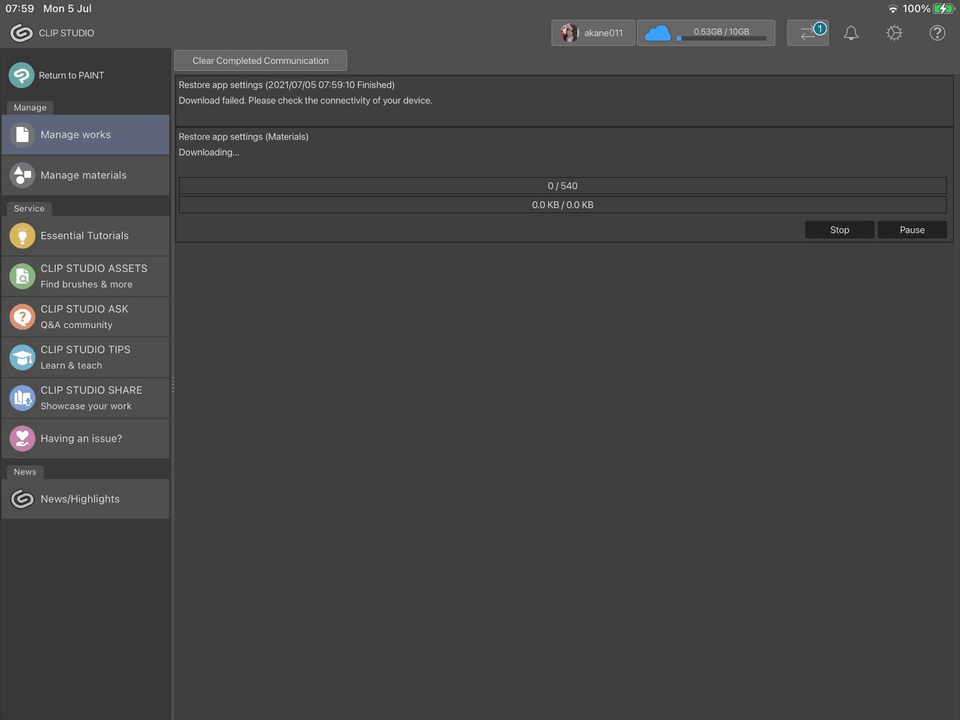Click Clear Completed Communication button
This screenshot has width=960, height=720.
[x=261, y=61]
